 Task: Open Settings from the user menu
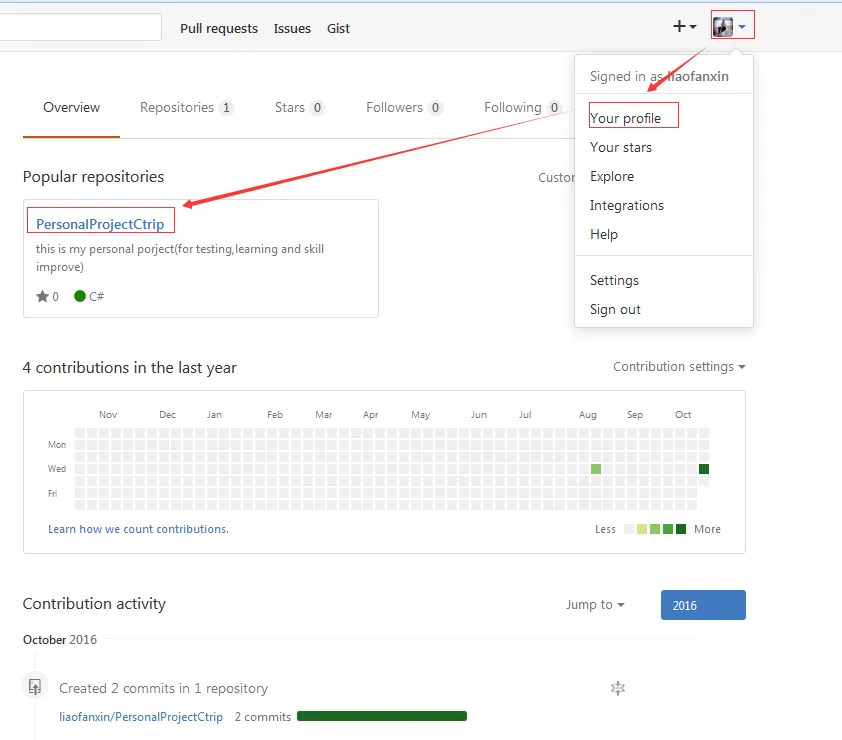tap(614, 280)
